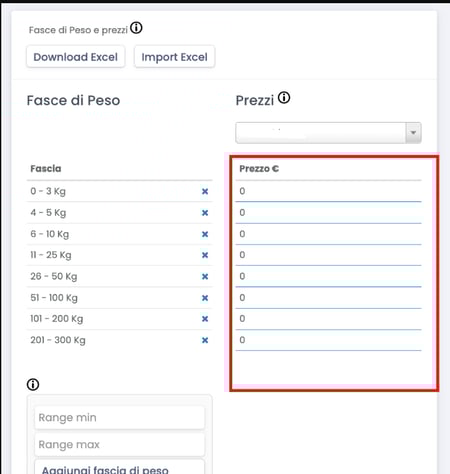This screenshot has height=474, width=450.
Task: Remove the 0 - 3 Kg weight range
Action: [205, 191]
